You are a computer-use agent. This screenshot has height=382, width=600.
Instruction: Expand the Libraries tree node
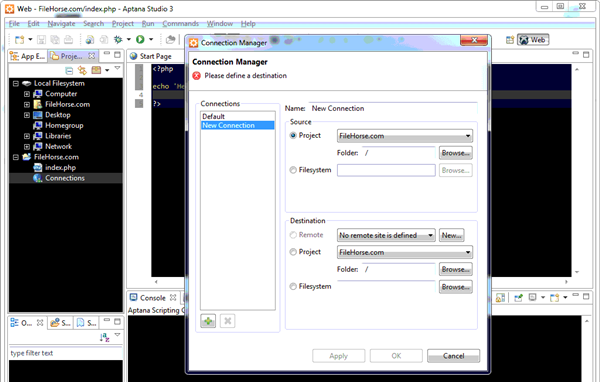(x=27, y=136)
